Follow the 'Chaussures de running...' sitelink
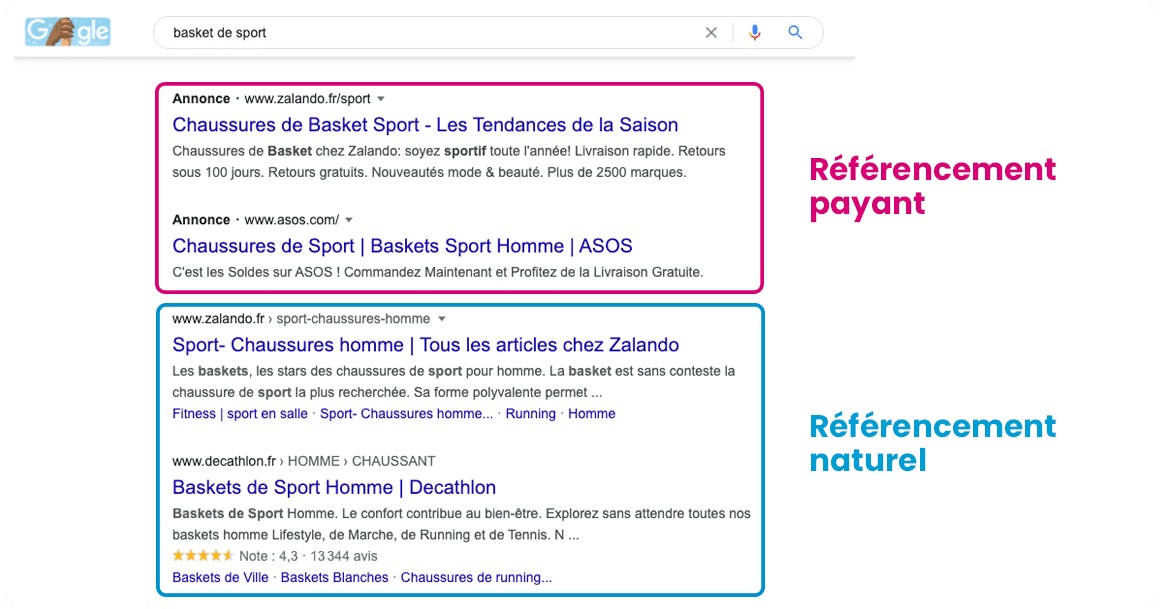Screen dimensions: 1164x609 [477, 577]
